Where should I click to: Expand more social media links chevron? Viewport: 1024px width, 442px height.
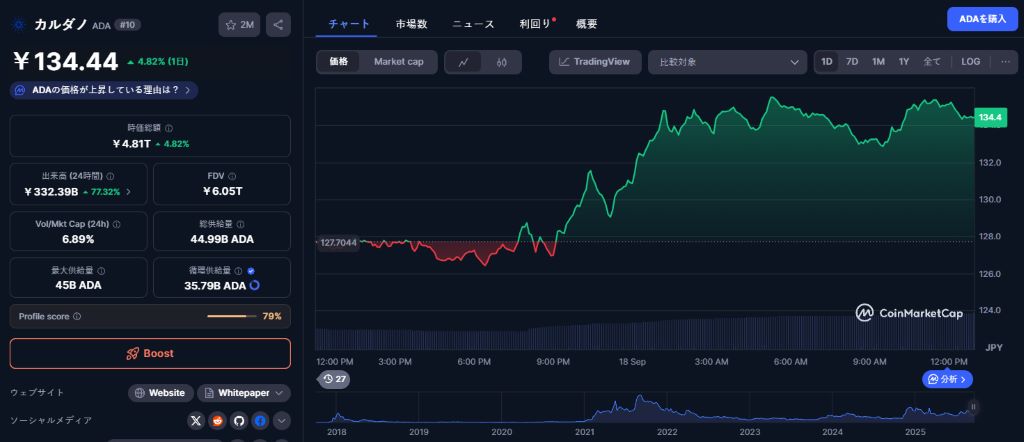point(281,421)
